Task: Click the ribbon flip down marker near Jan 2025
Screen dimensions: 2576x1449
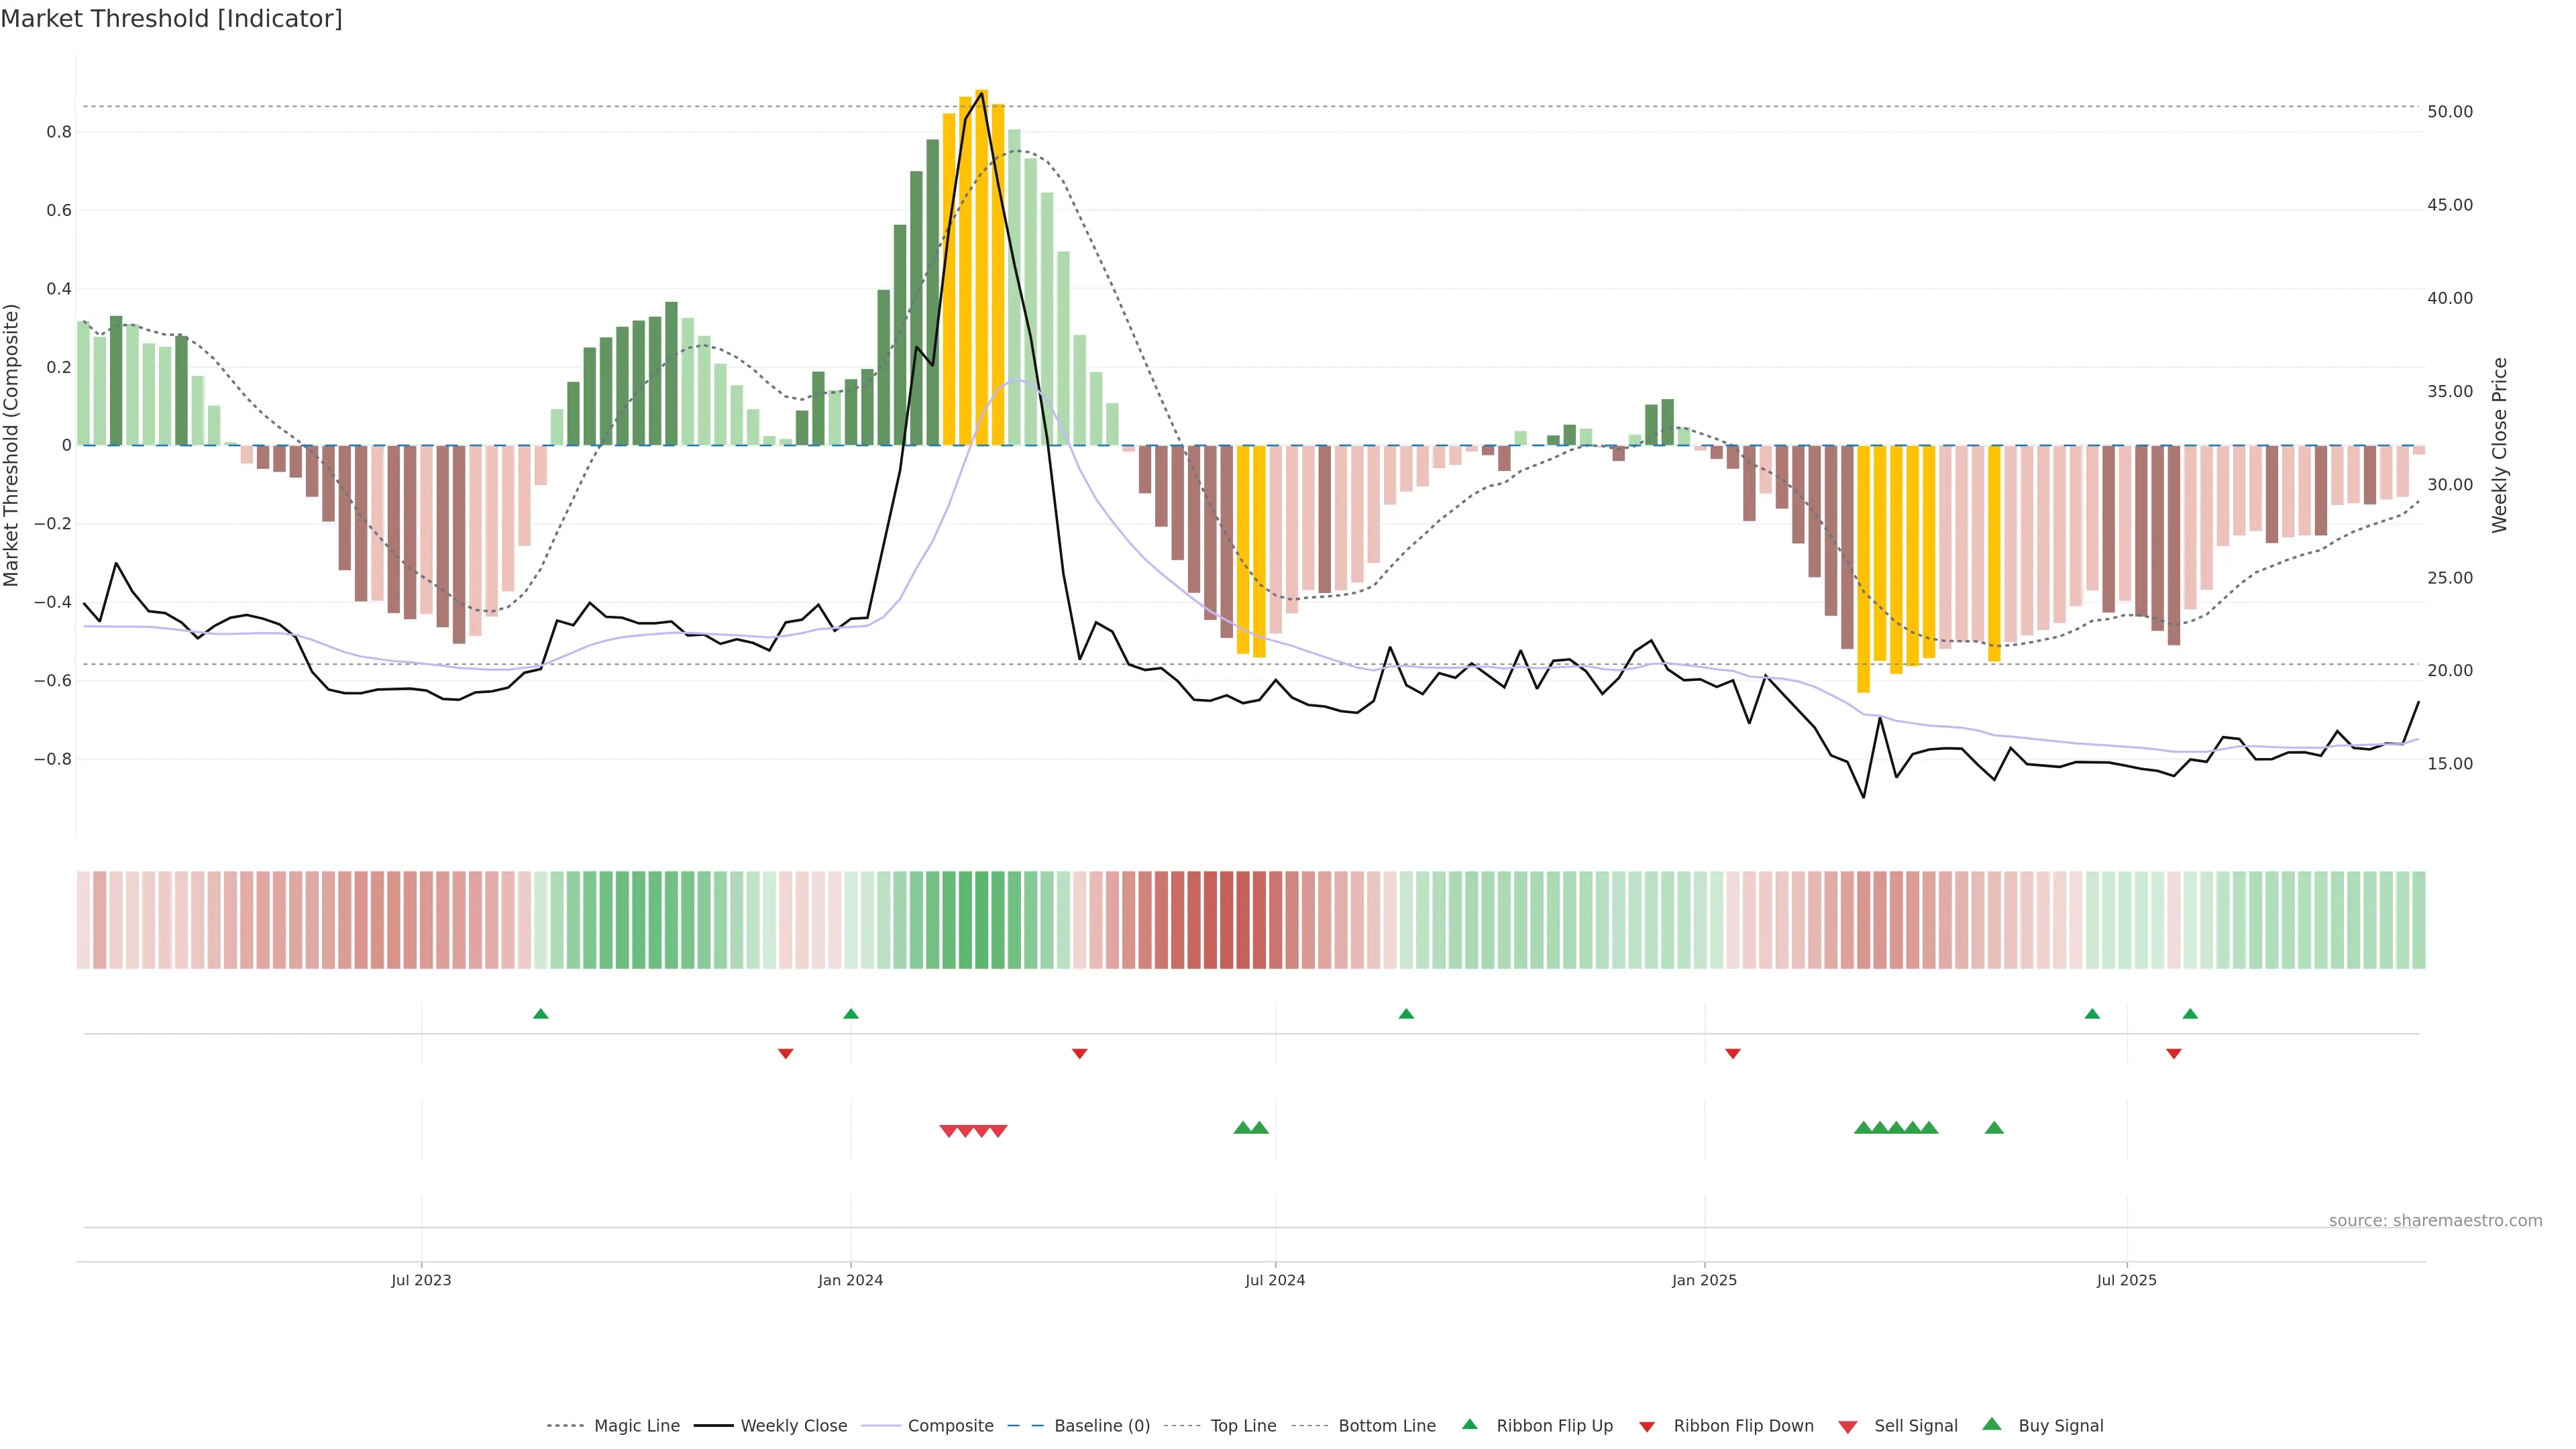Action: tap(1733, 1053)
